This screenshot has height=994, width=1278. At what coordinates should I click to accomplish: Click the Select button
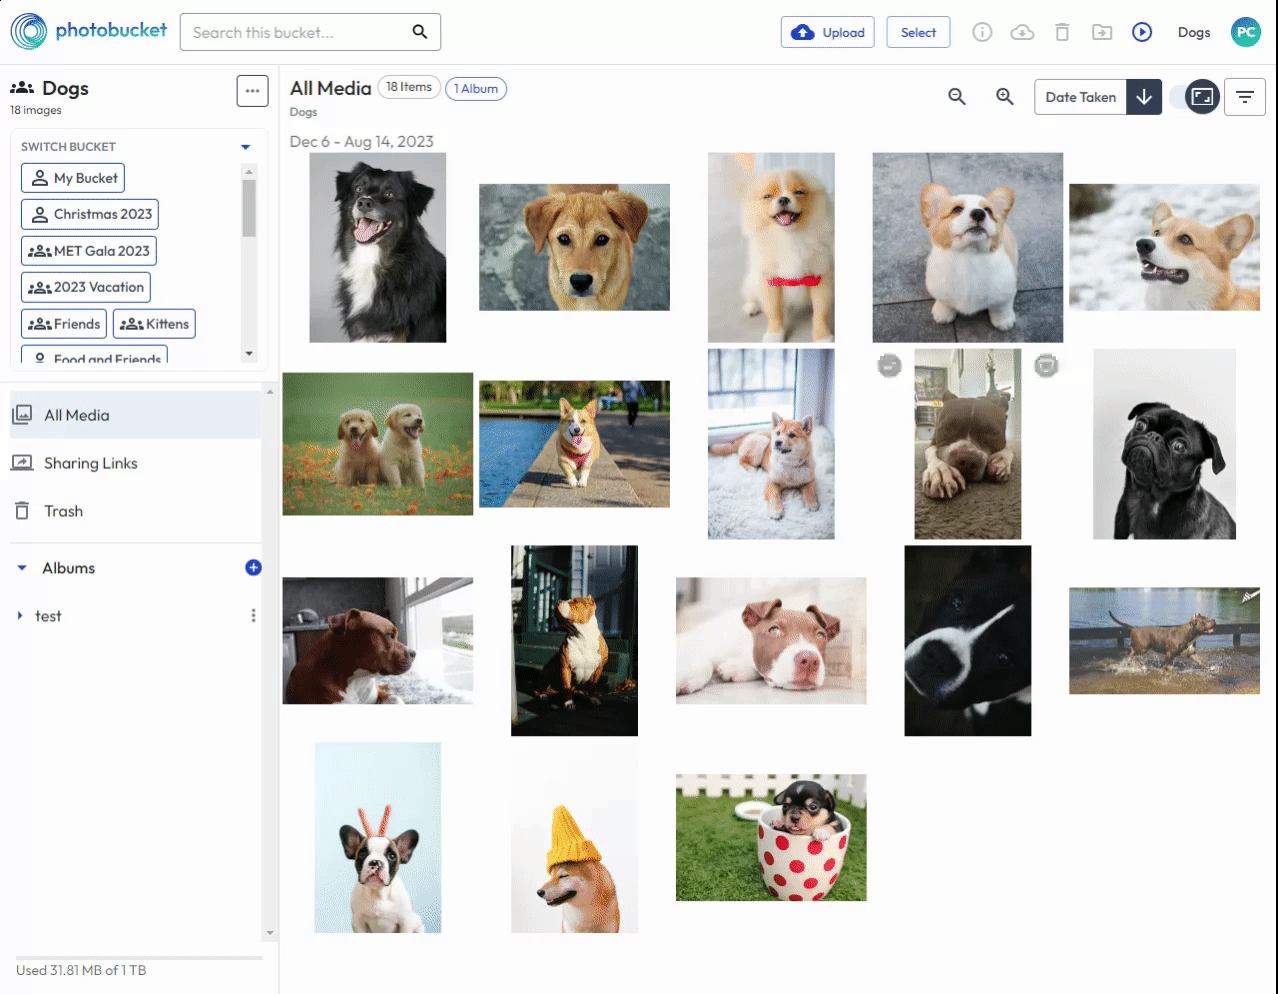pos(918,32)
